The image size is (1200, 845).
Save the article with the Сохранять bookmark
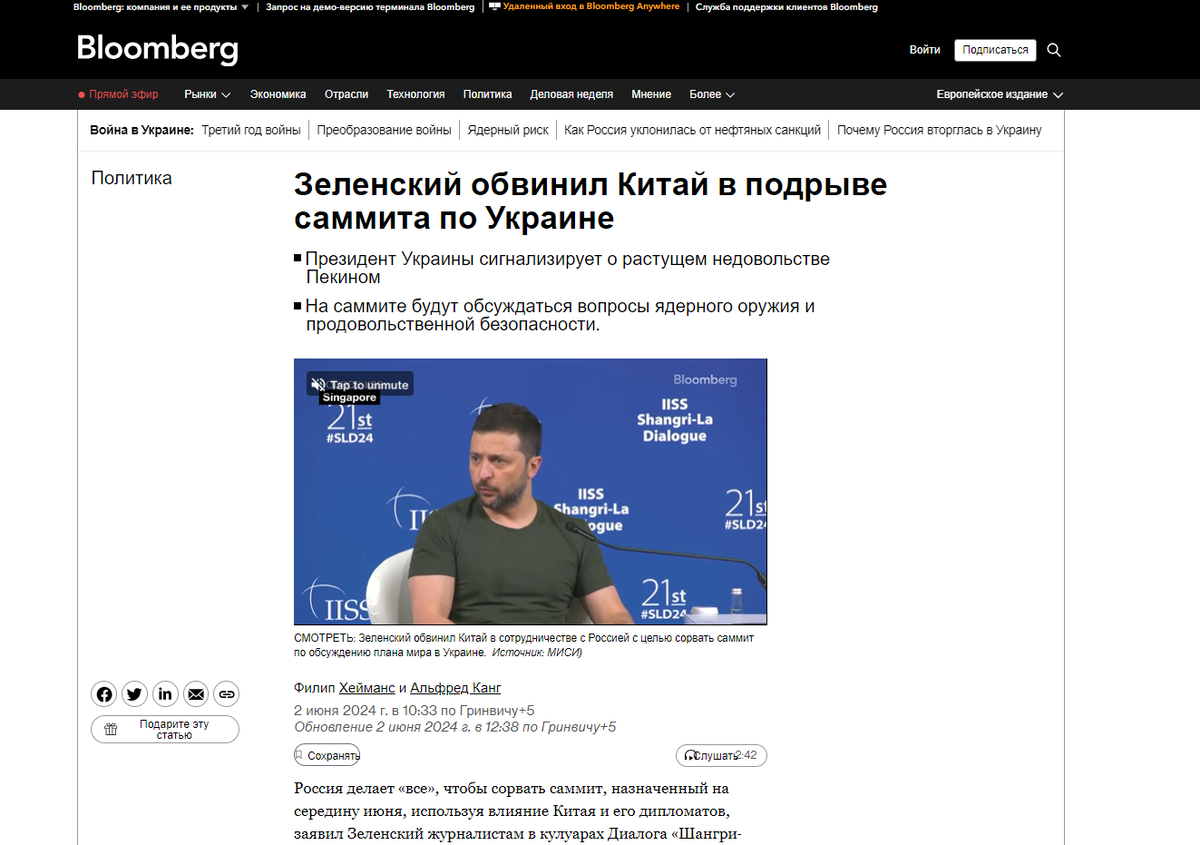(x=327, y=755)
